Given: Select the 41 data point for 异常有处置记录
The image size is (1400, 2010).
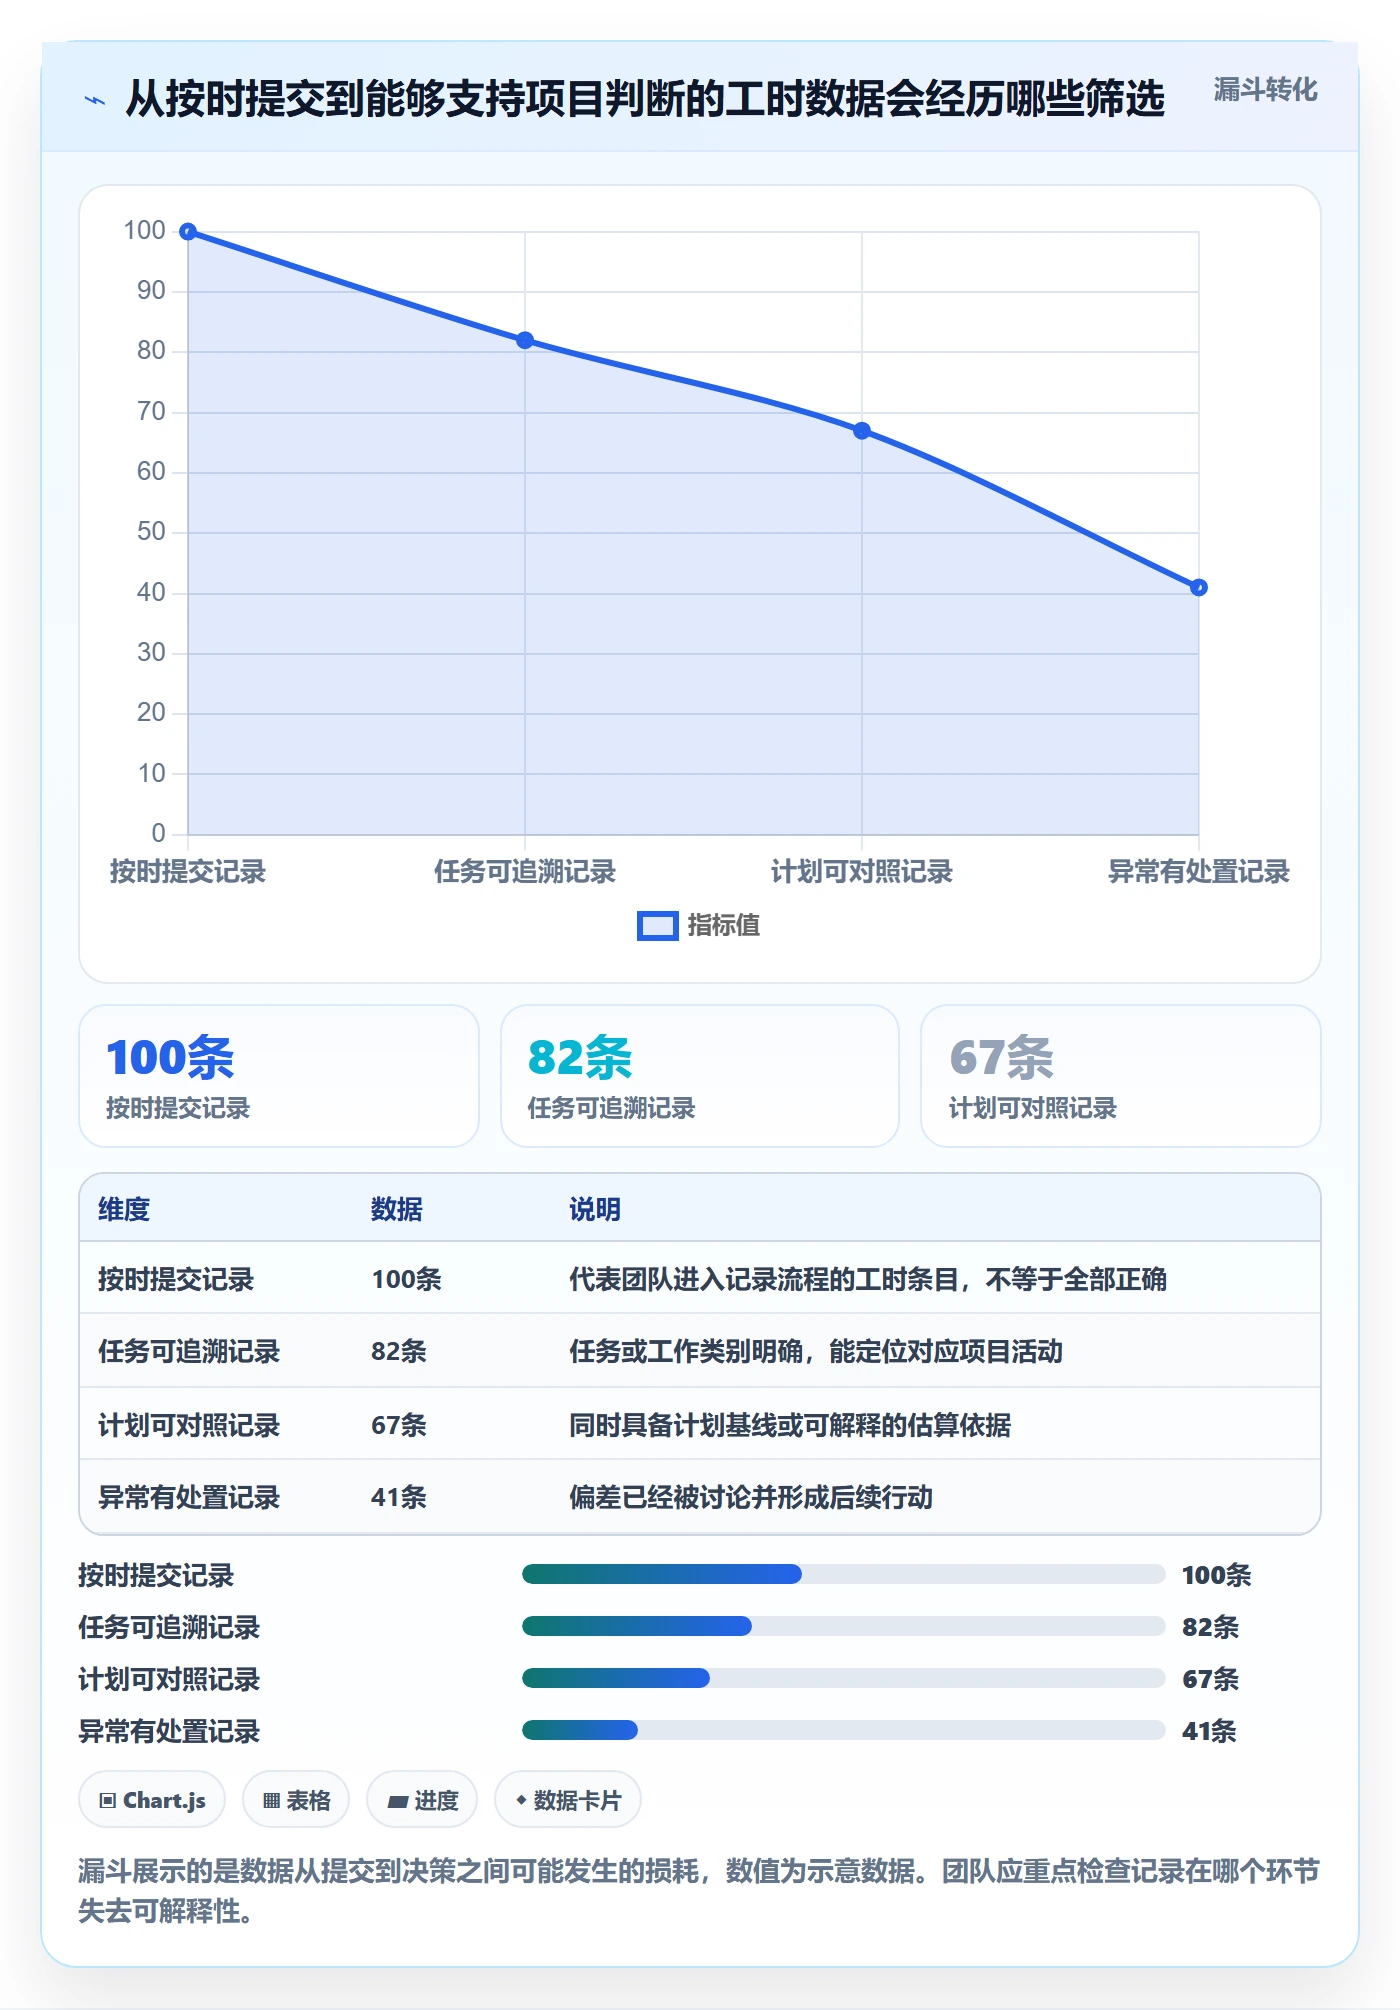Looking at the screenshot, I should coord(1199,588).
